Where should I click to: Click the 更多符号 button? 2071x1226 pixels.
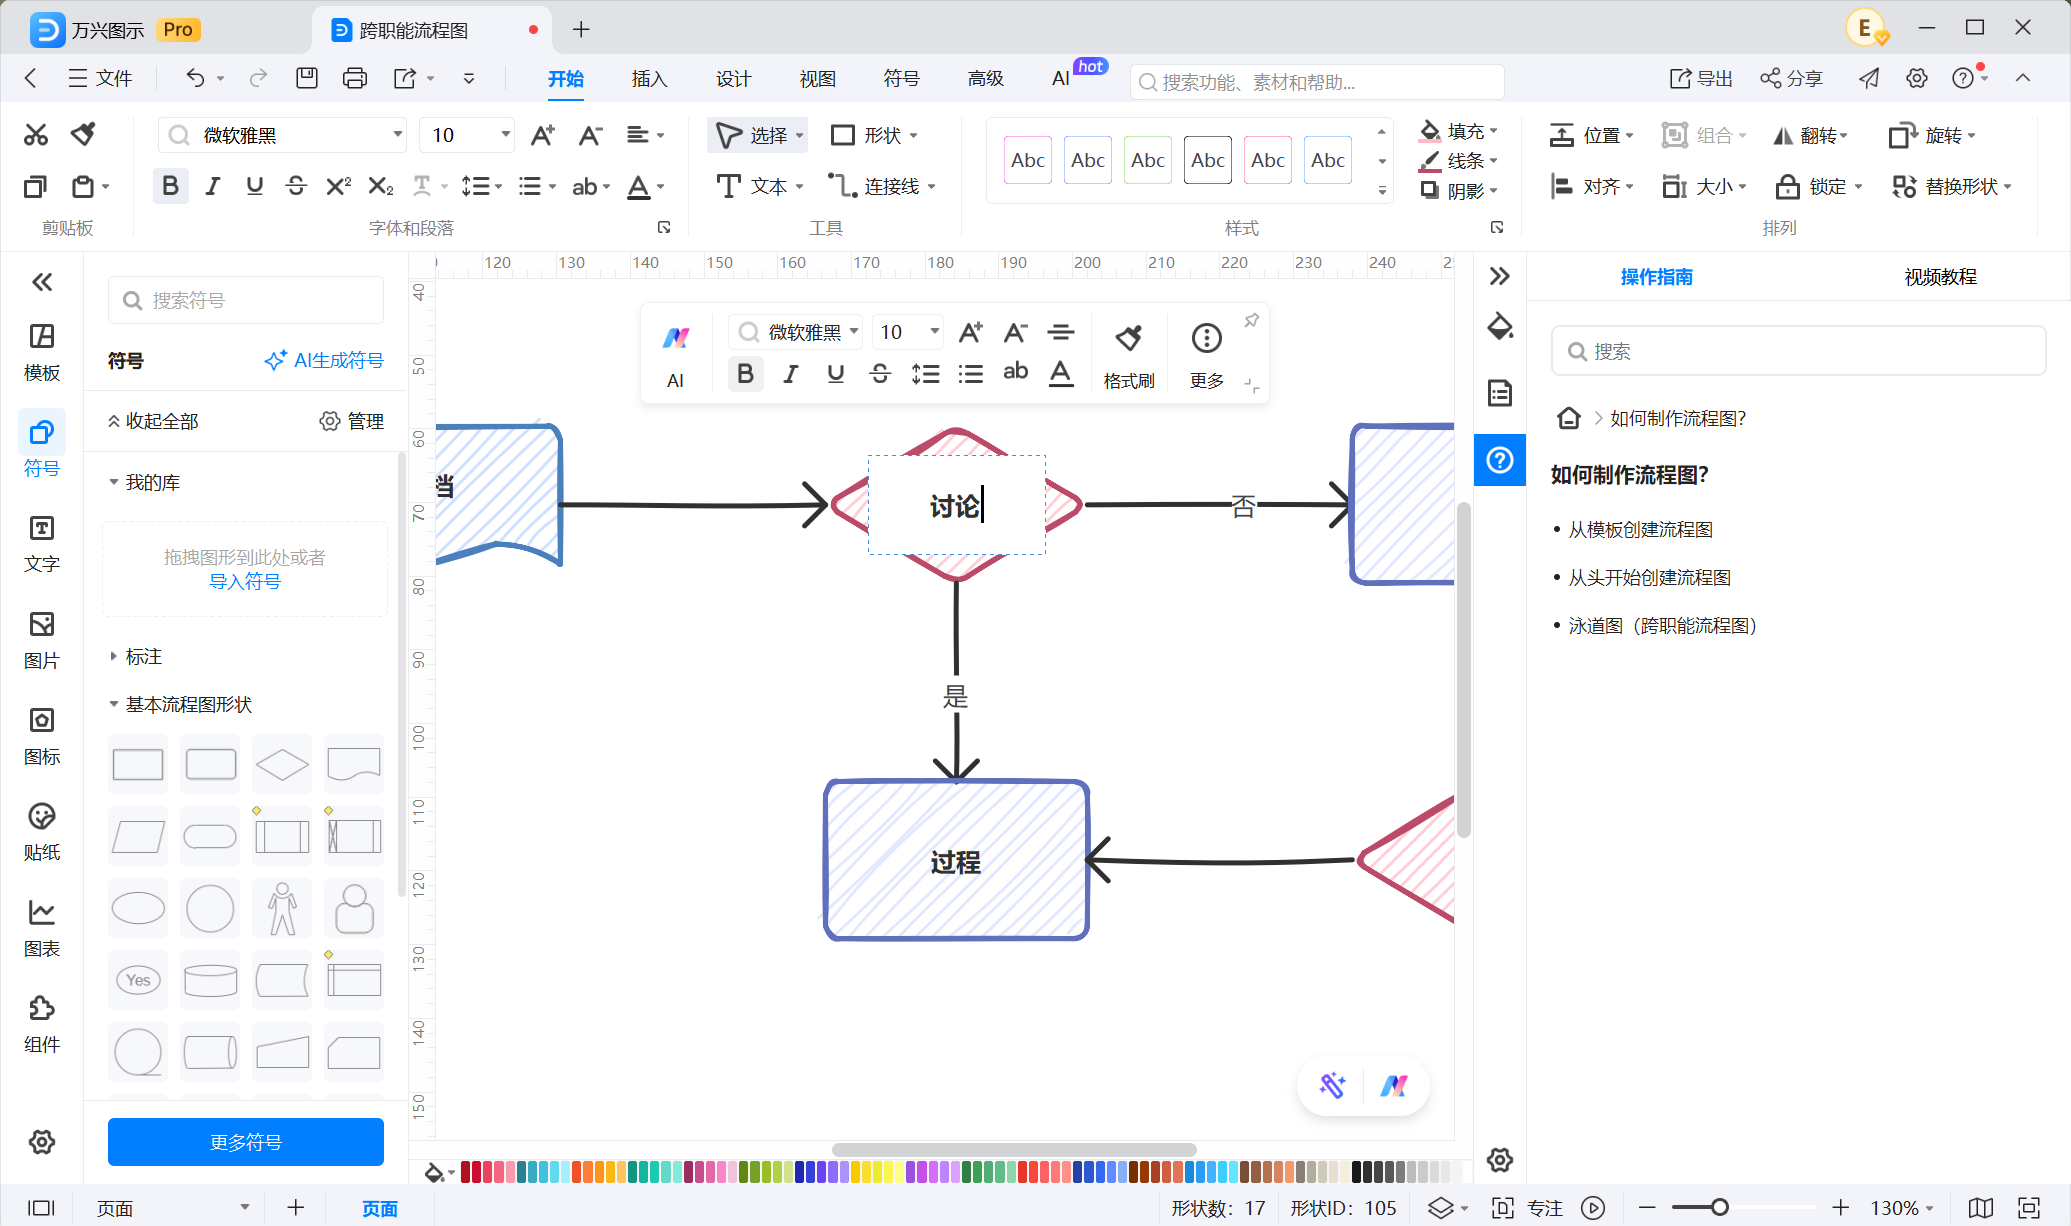pos(246,1142)
